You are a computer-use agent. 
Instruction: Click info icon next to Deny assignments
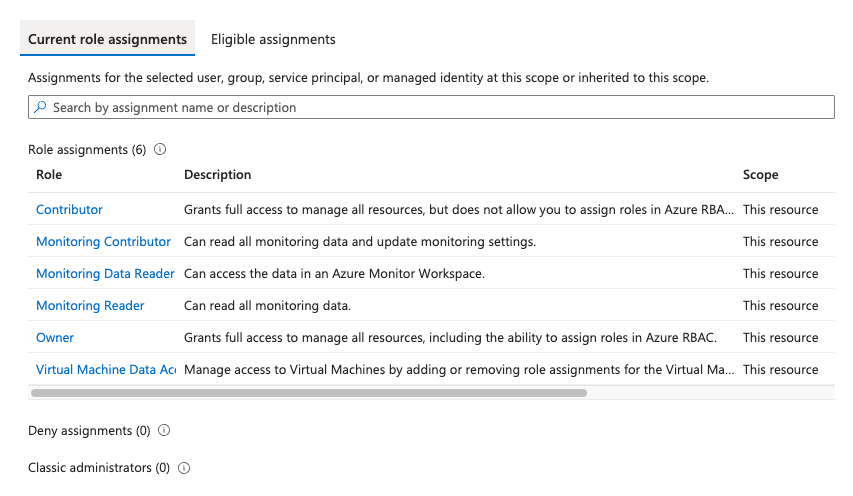(164, 431)
